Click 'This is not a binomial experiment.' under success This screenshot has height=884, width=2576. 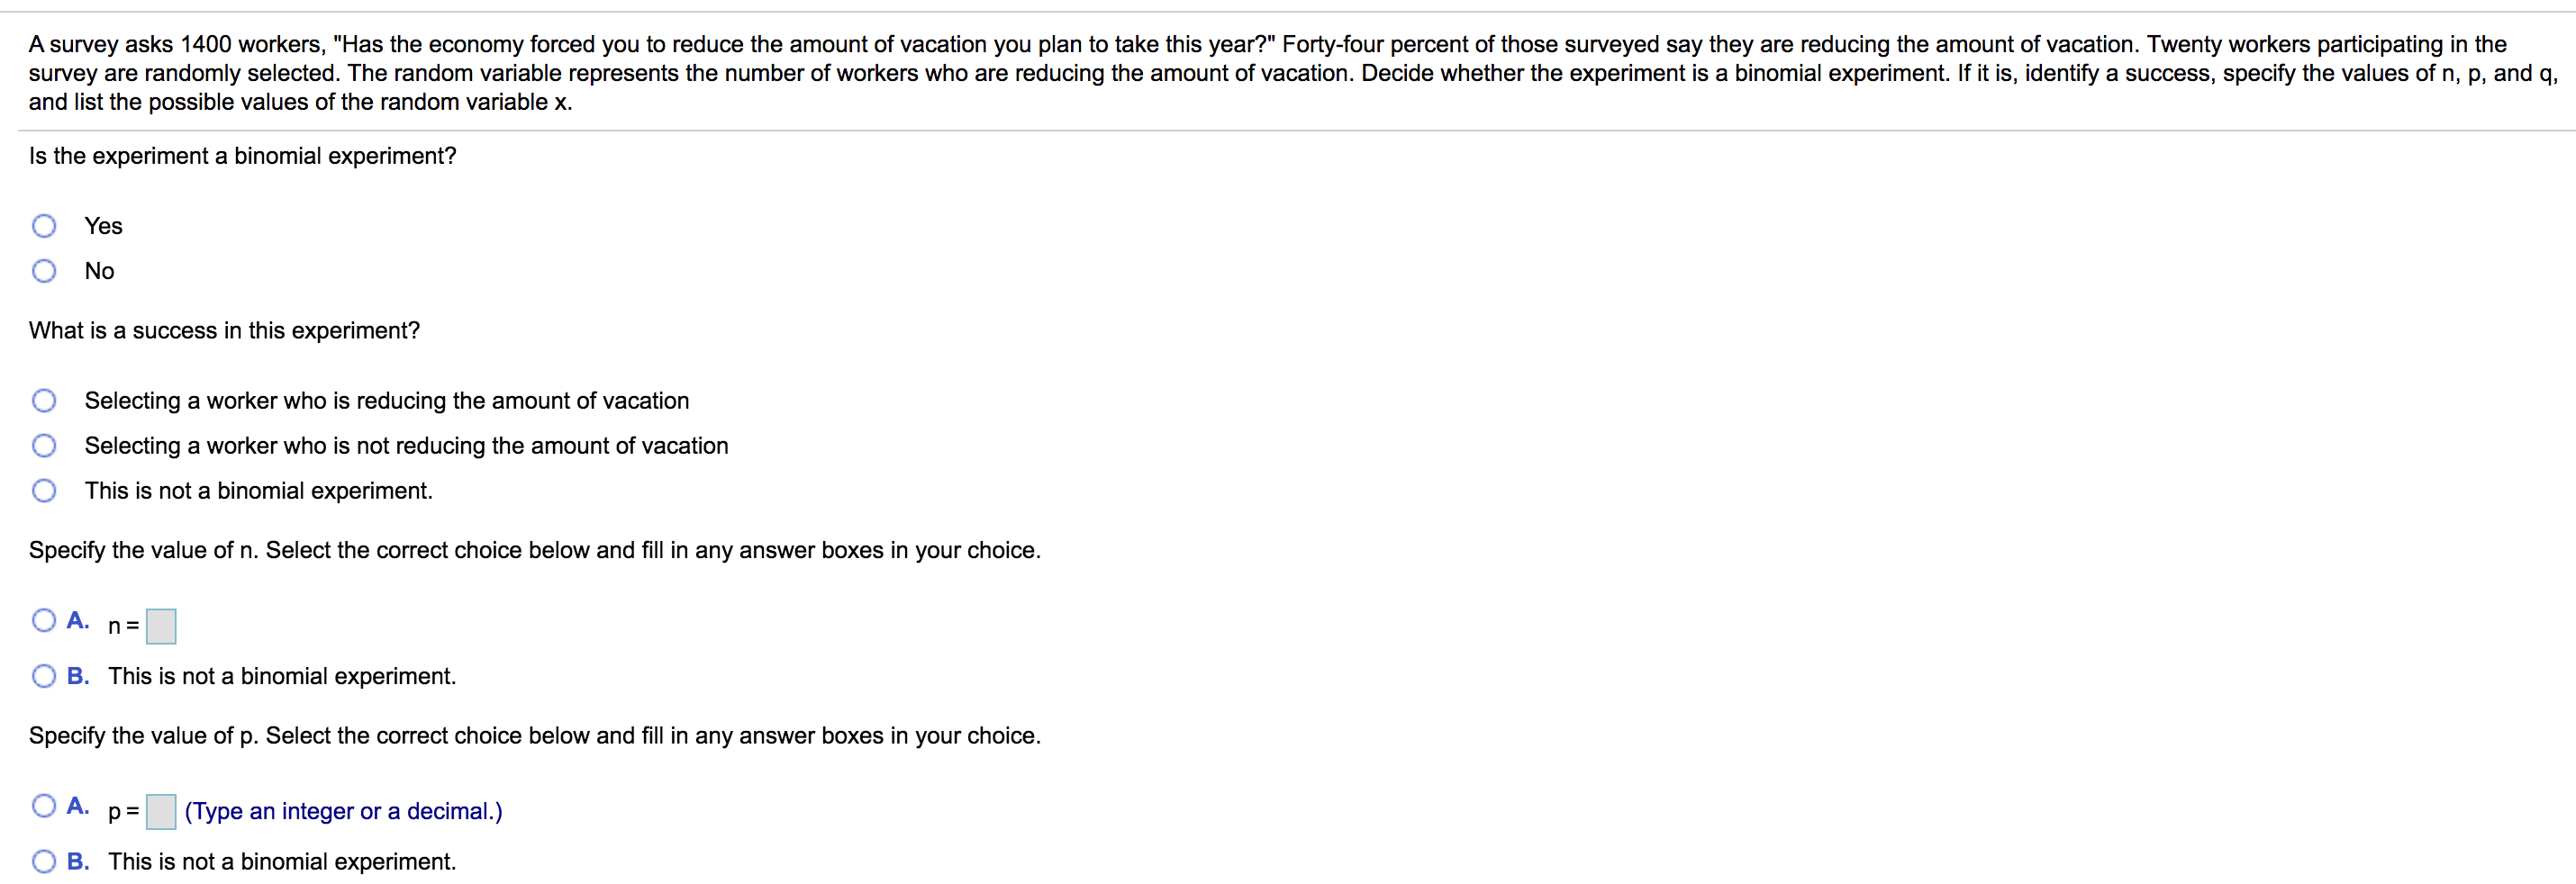(258, 491)
